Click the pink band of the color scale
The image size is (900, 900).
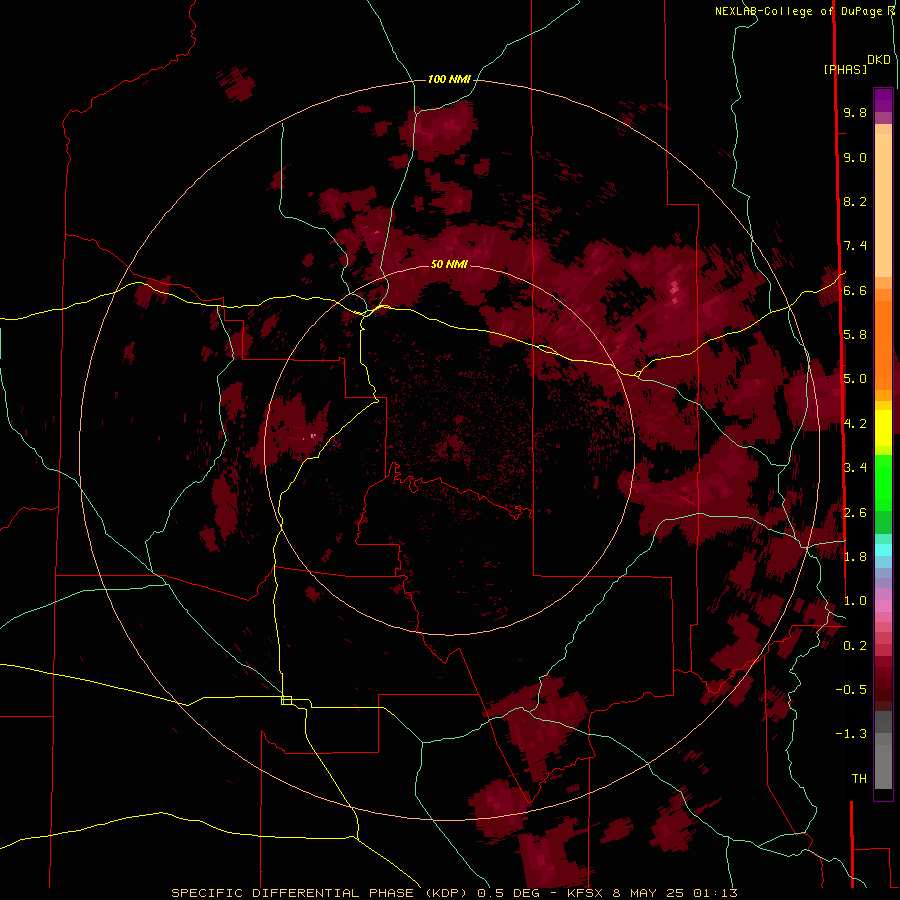tap(883, 606)
